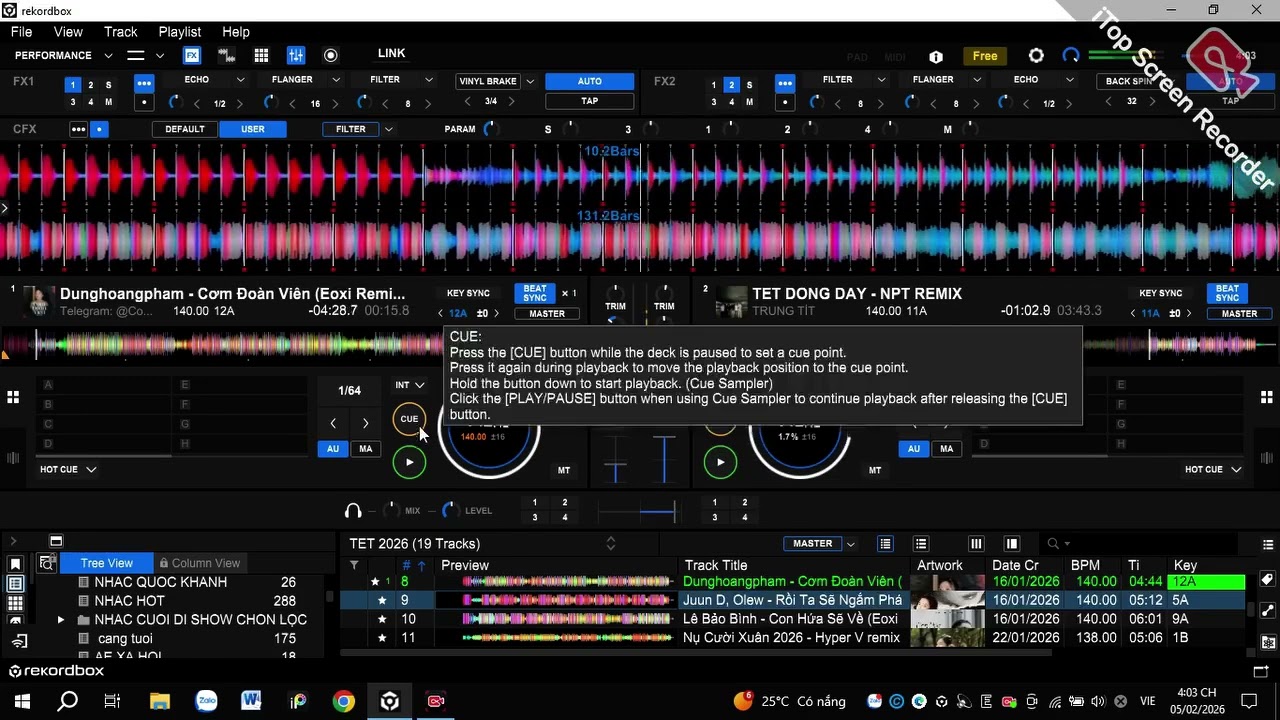This screenshot has height=720, width=1280.
Task: Open the pads grid panel icon
Action: (x=261, y=55)
